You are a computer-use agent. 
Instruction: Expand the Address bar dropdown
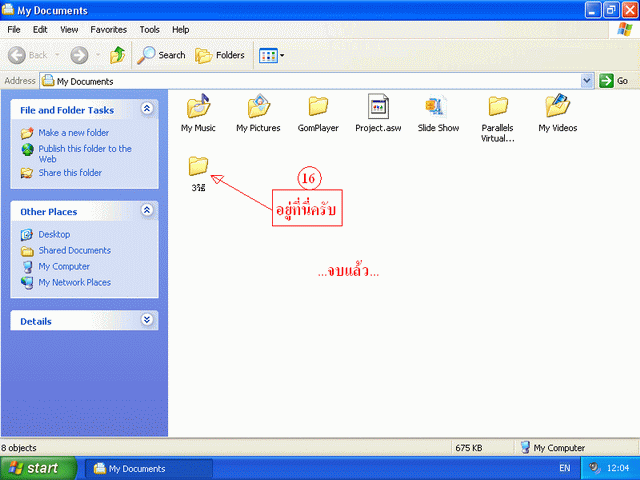(x=587, y=81)
